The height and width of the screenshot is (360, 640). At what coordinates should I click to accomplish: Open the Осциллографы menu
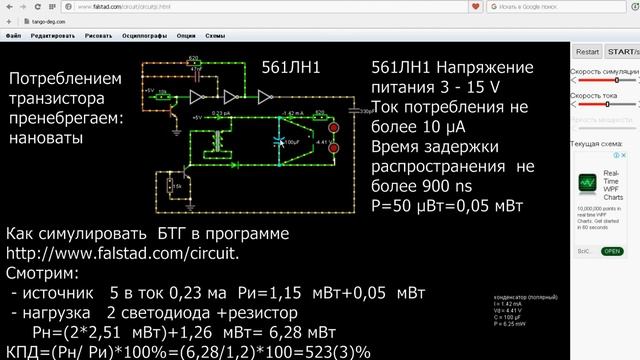[x=144, y=36]
